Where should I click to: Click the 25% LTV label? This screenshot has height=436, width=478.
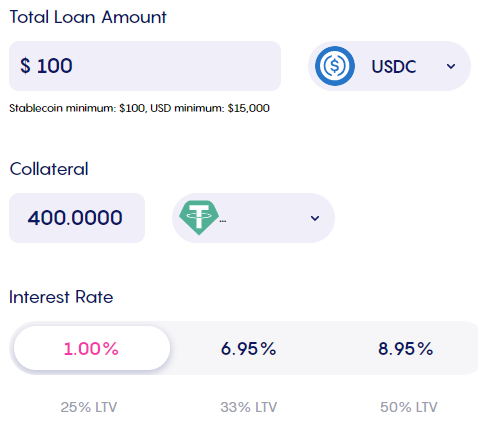(89, 407)
